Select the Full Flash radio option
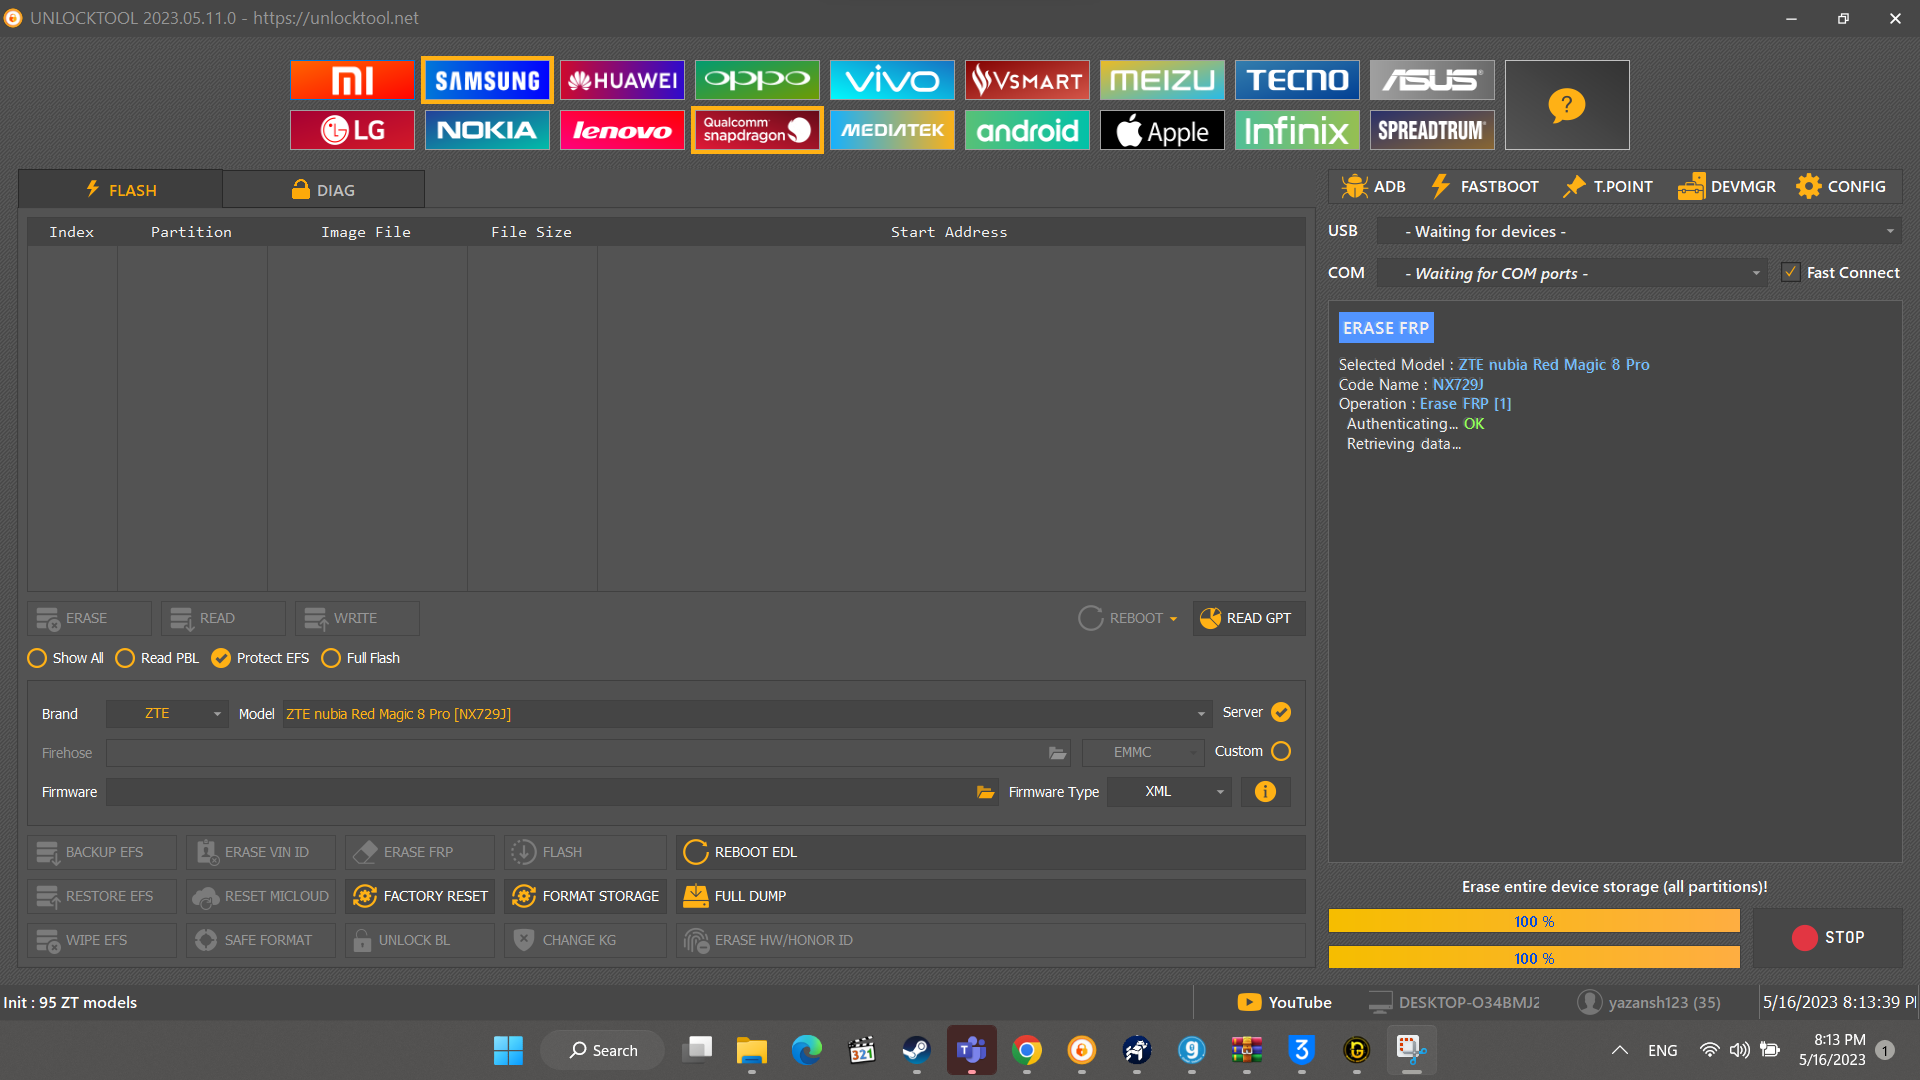This screenshot has height=1080, width=1920. 360,658
